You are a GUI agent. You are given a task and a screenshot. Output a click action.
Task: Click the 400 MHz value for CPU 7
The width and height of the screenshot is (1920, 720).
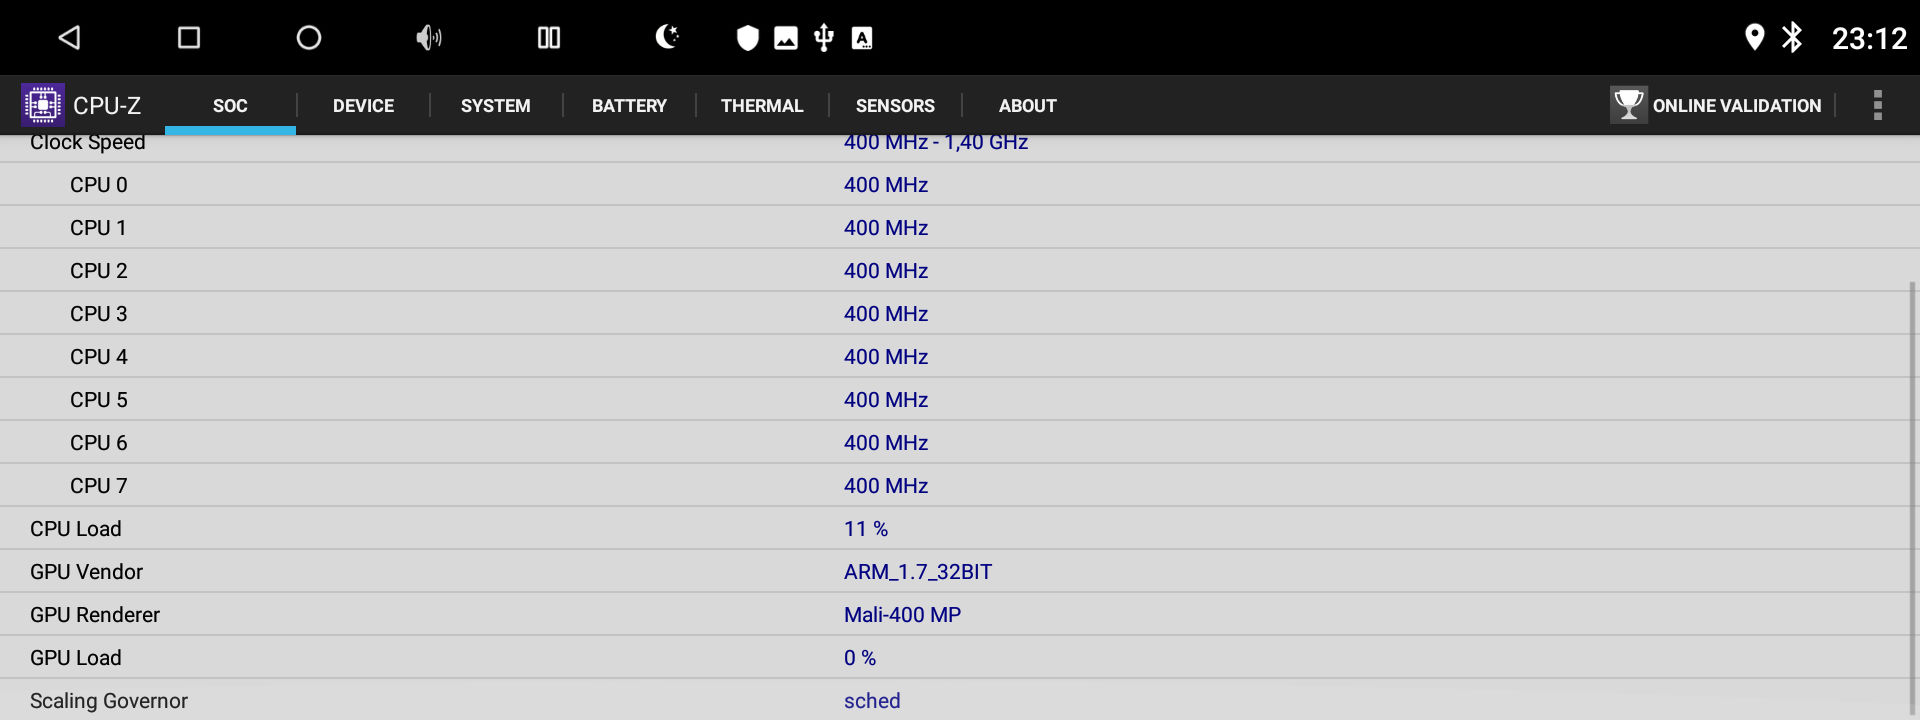coord(886,486)
